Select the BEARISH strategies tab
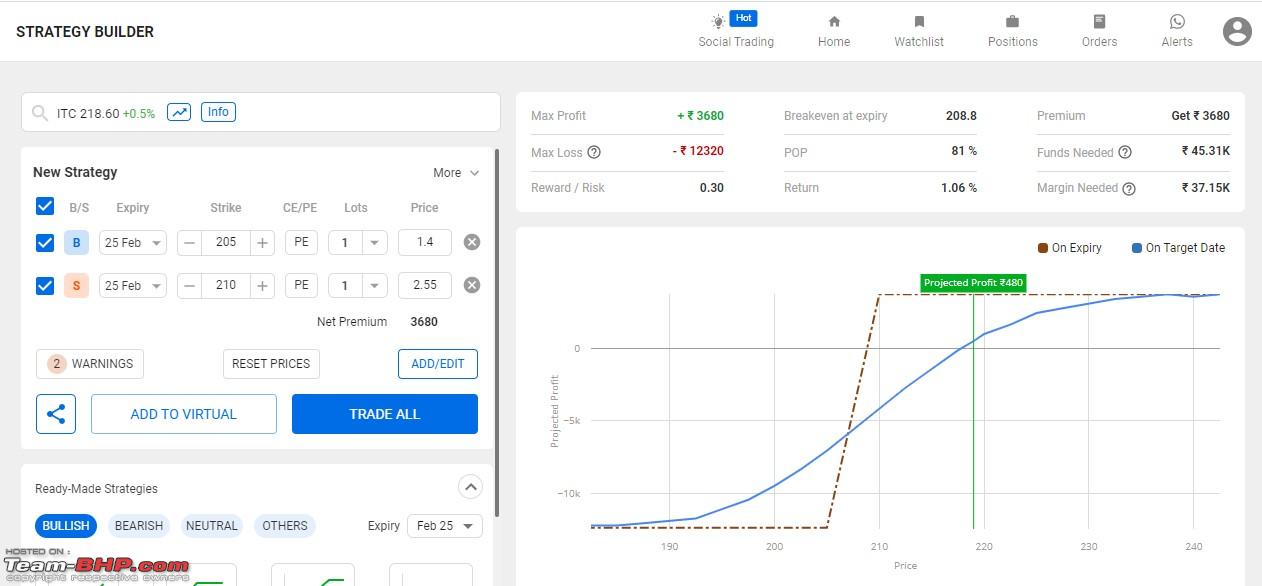 [139, 526]
